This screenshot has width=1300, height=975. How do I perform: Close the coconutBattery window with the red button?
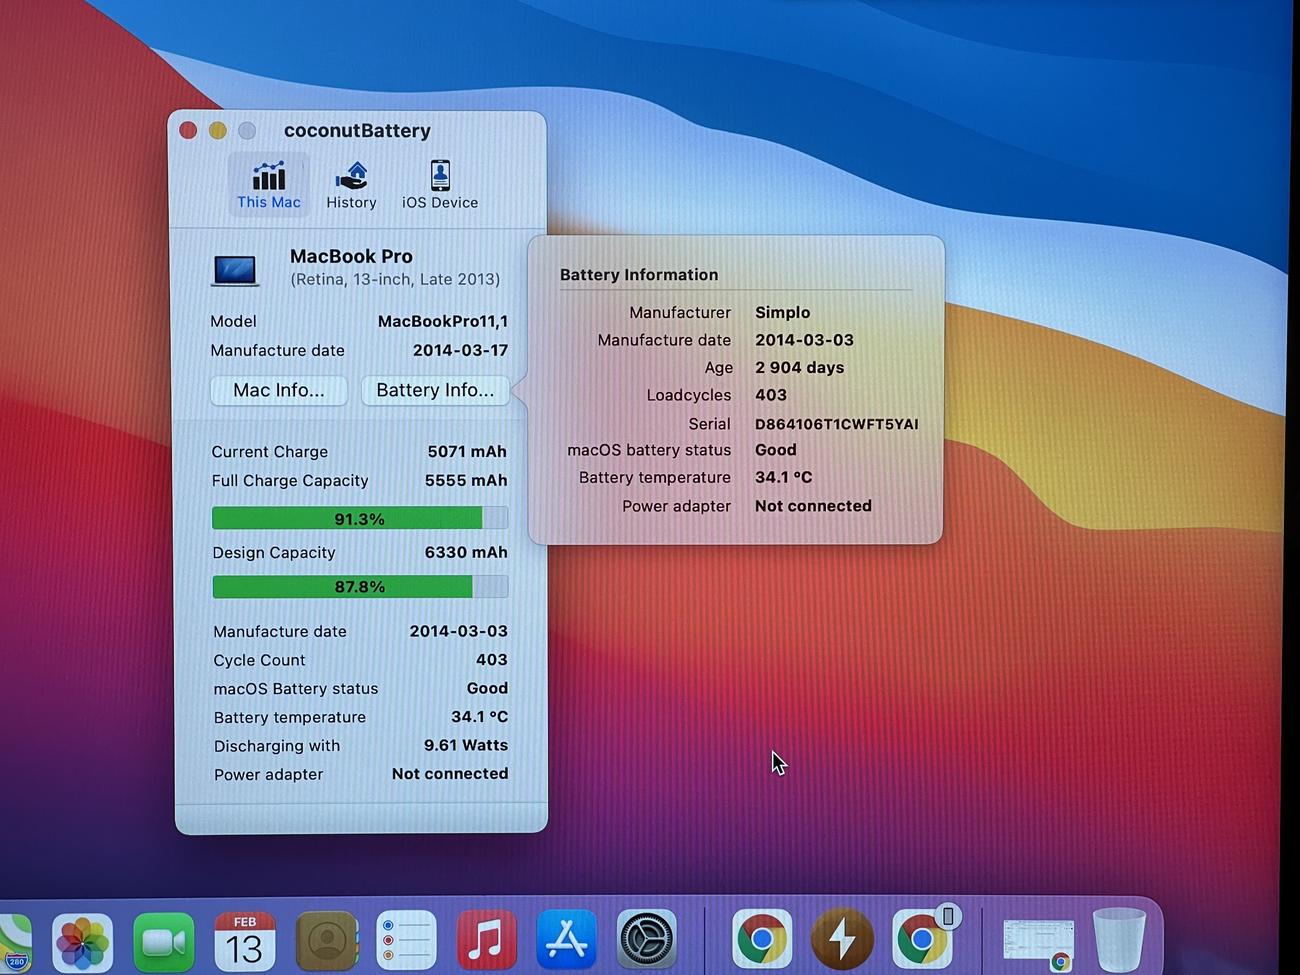188,130
